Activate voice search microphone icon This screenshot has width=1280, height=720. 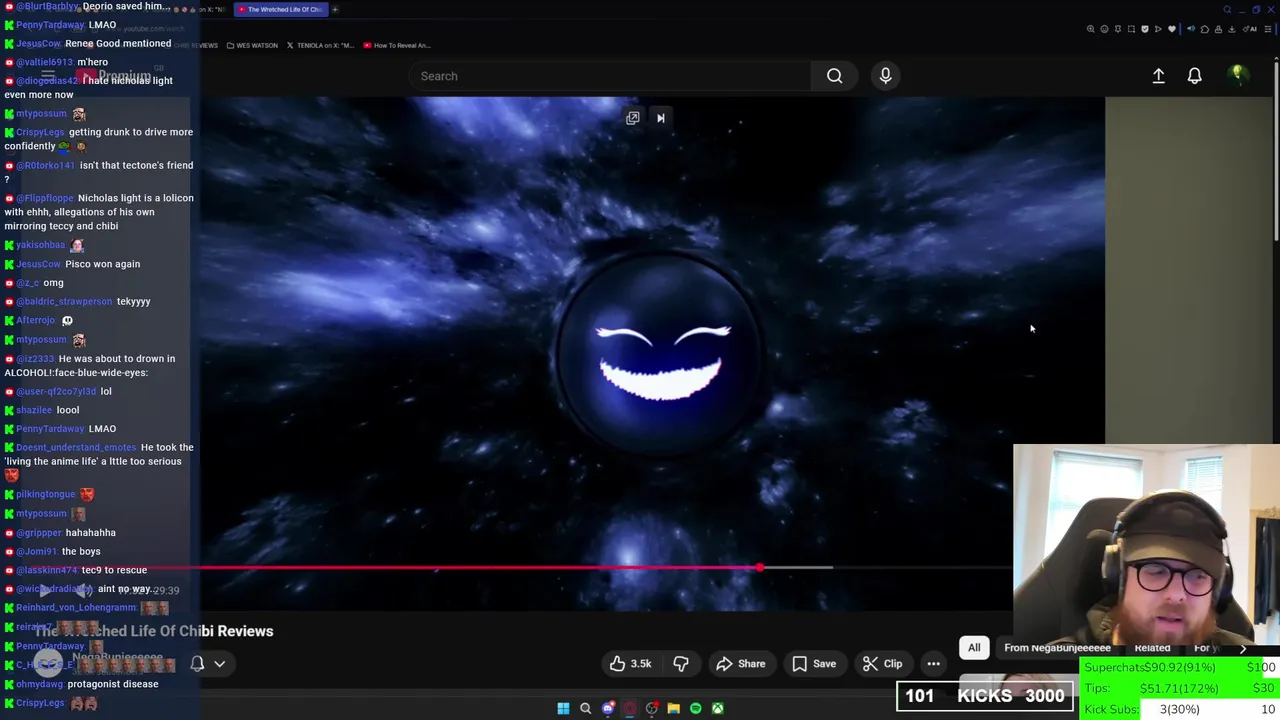coord(885,76)
